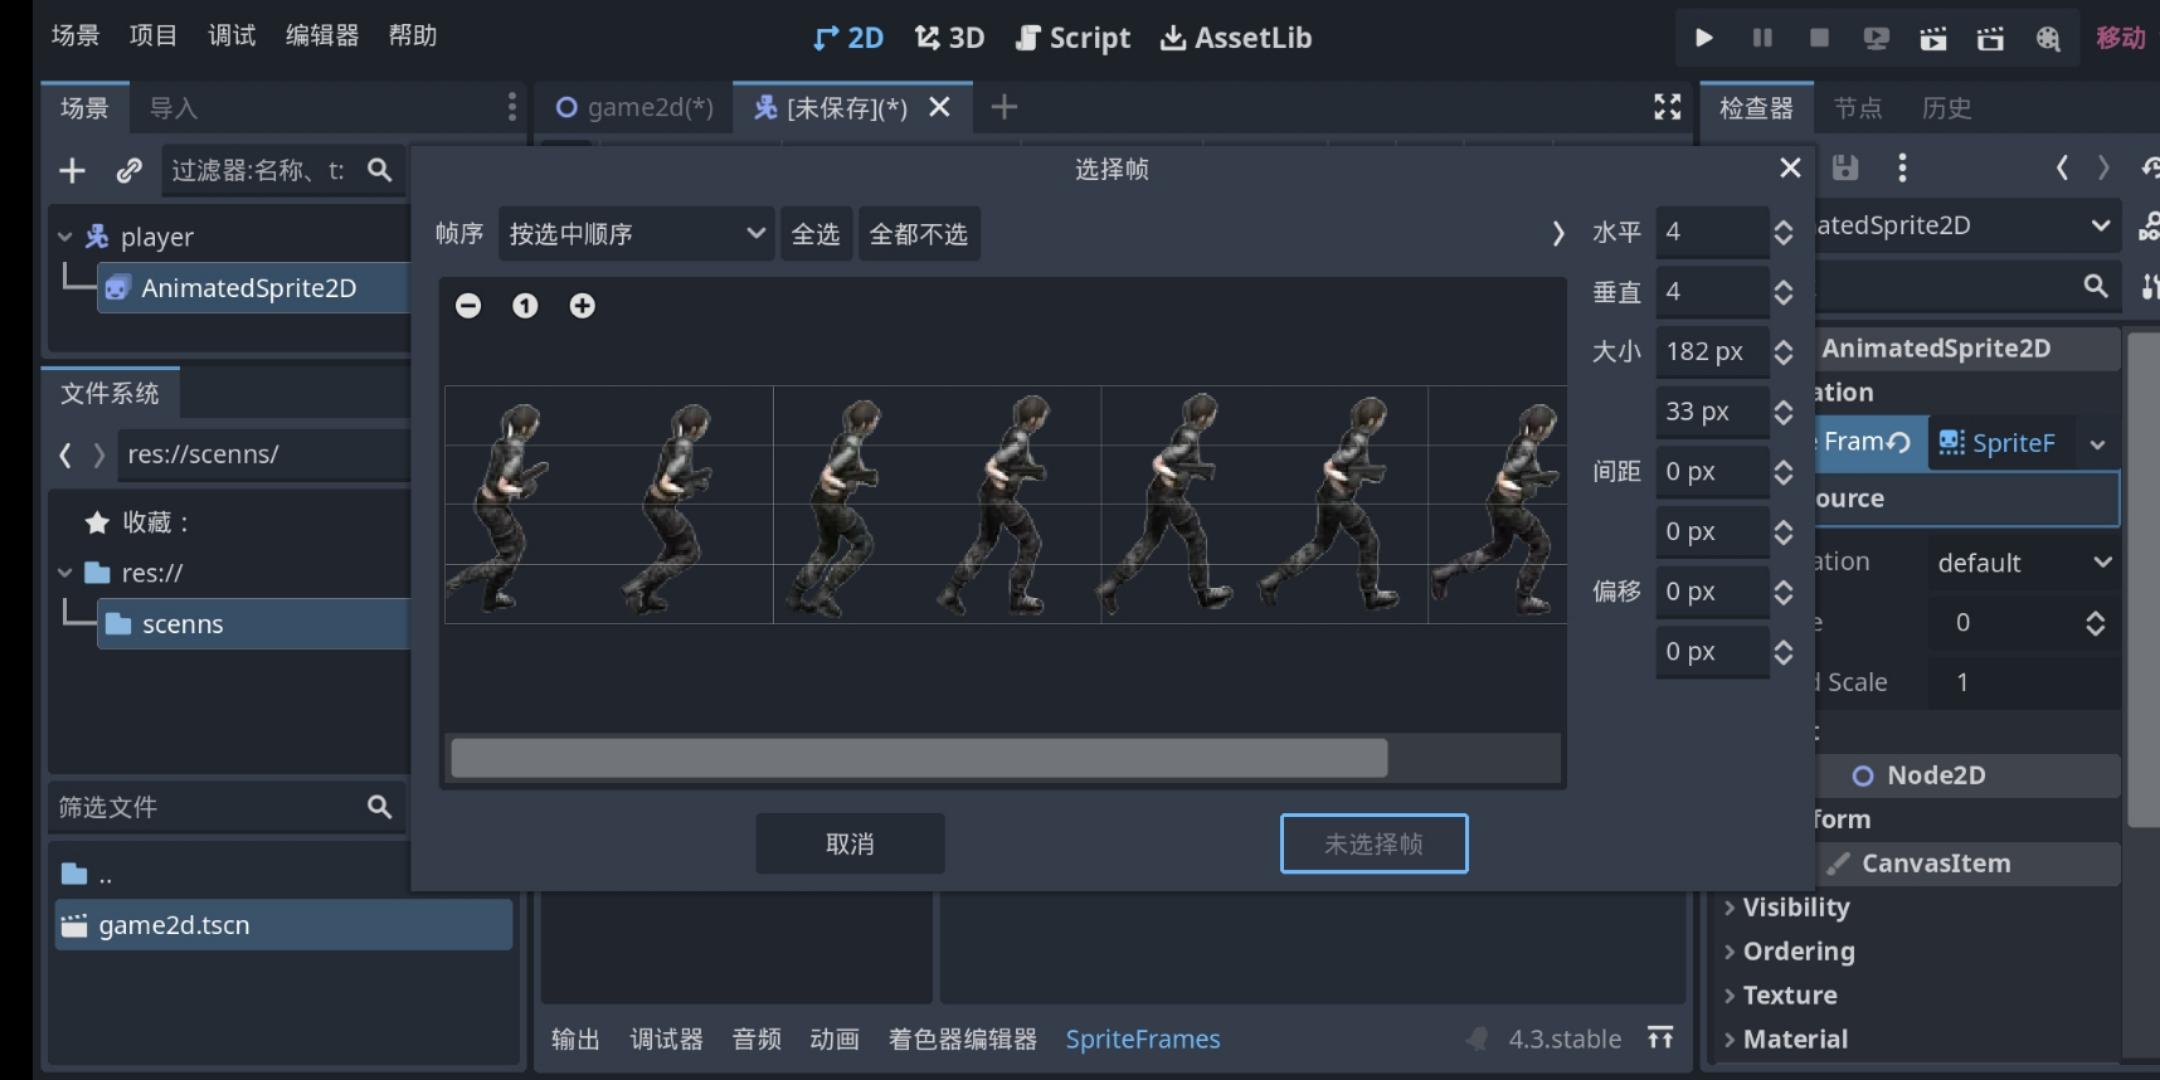Instantiate child scene link icon

coord(128,170)
